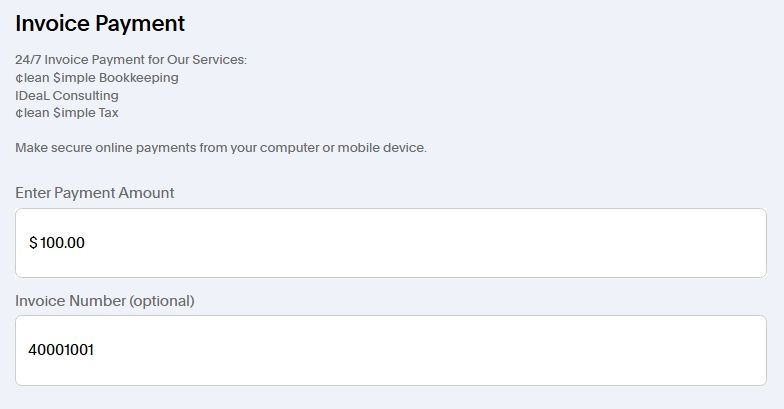Select the "IDeaL Consulting" service line
The width and height of the screenshot is (784, 409).
pos(67,96)
